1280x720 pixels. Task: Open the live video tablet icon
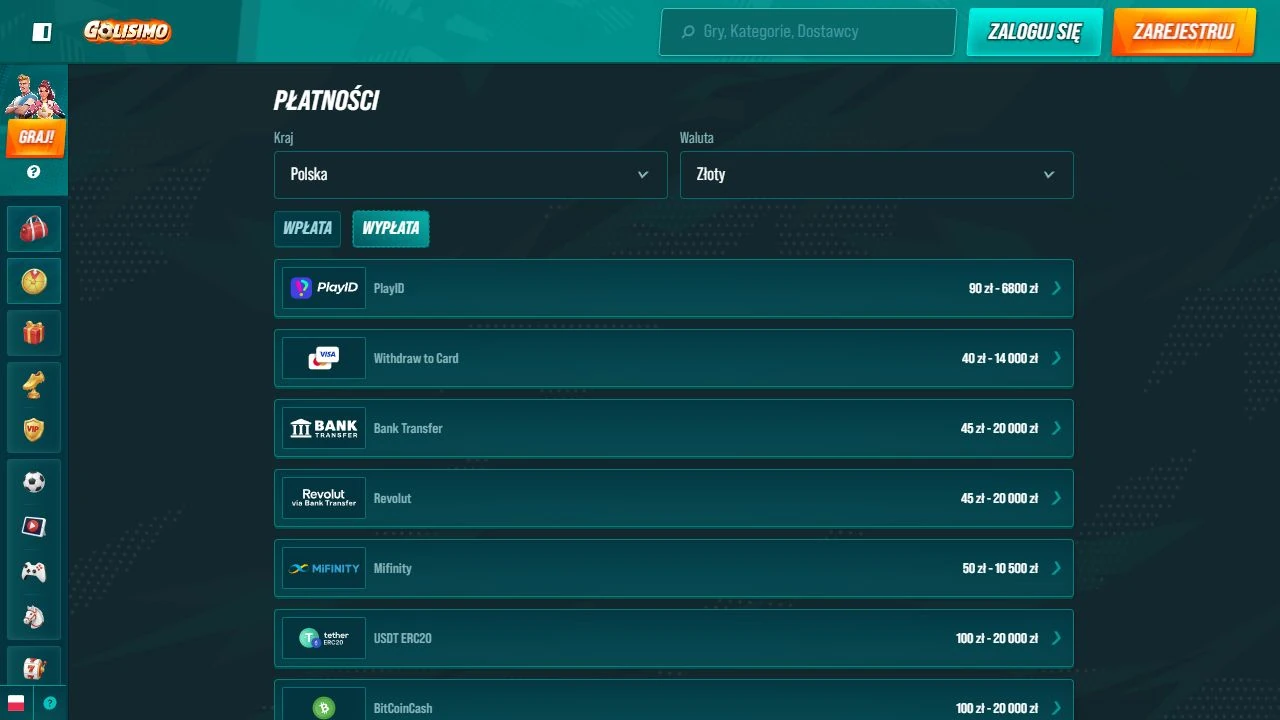(x=34, y=526)
